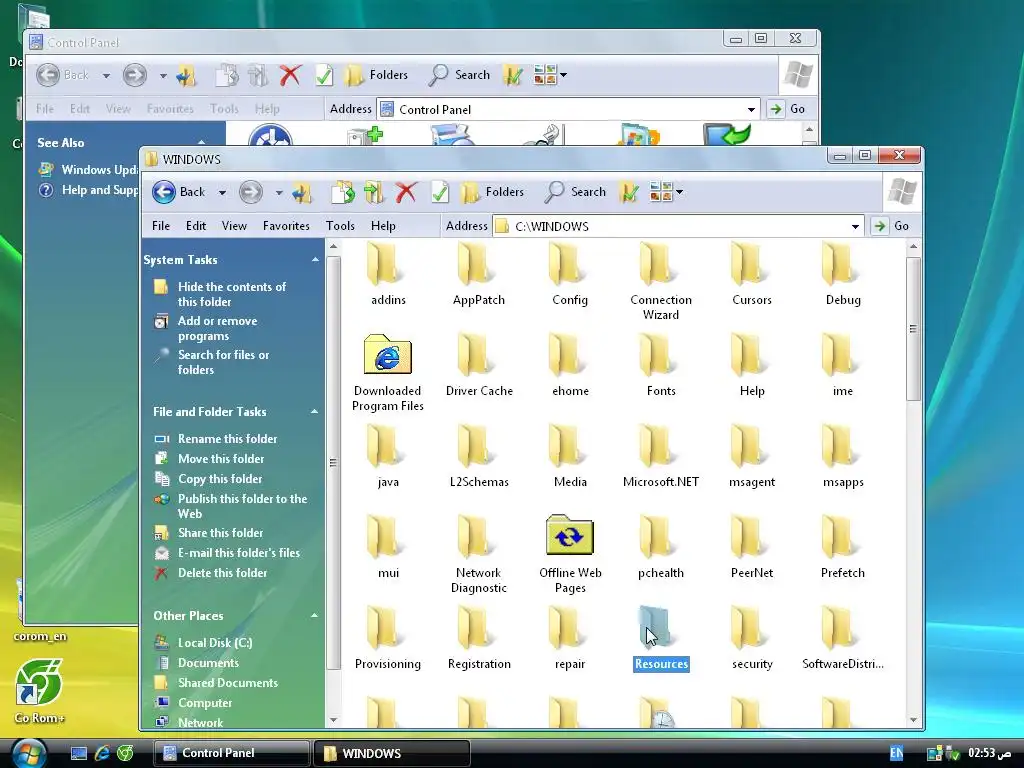Open Local Disk (C:) in Other Places
Image resolution: width=1024 pixels, height=768 pixels.
tap(215, 643)
